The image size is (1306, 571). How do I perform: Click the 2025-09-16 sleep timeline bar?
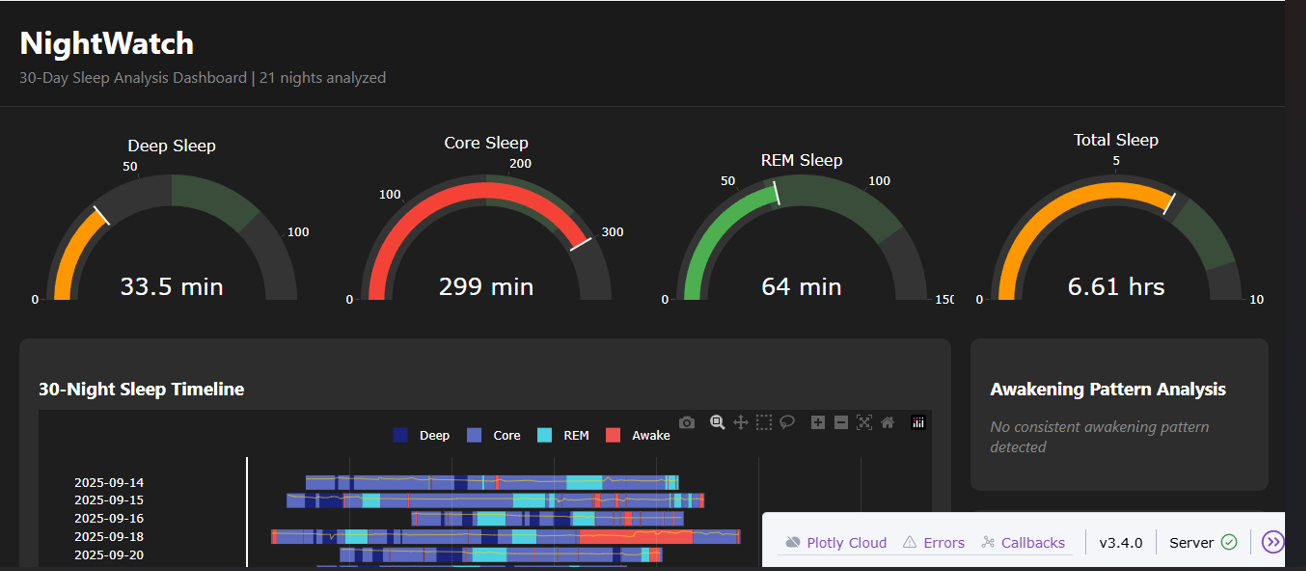tap(547, 518)
